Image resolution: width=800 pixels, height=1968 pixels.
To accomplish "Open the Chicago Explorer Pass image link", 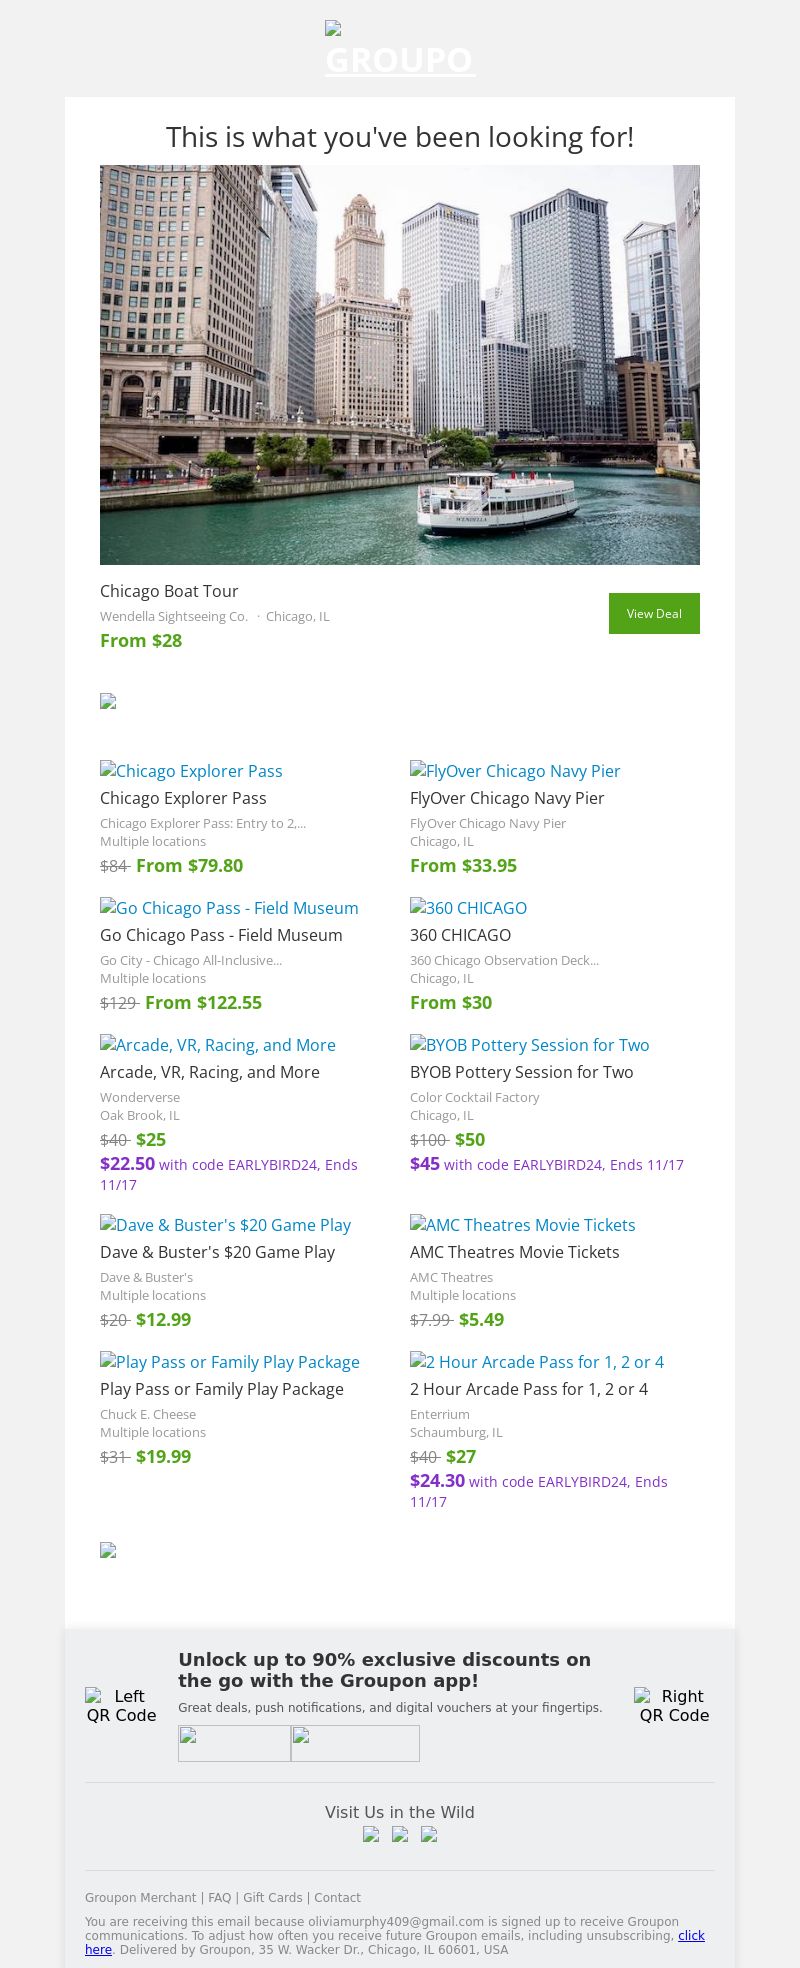I will 191,771.
